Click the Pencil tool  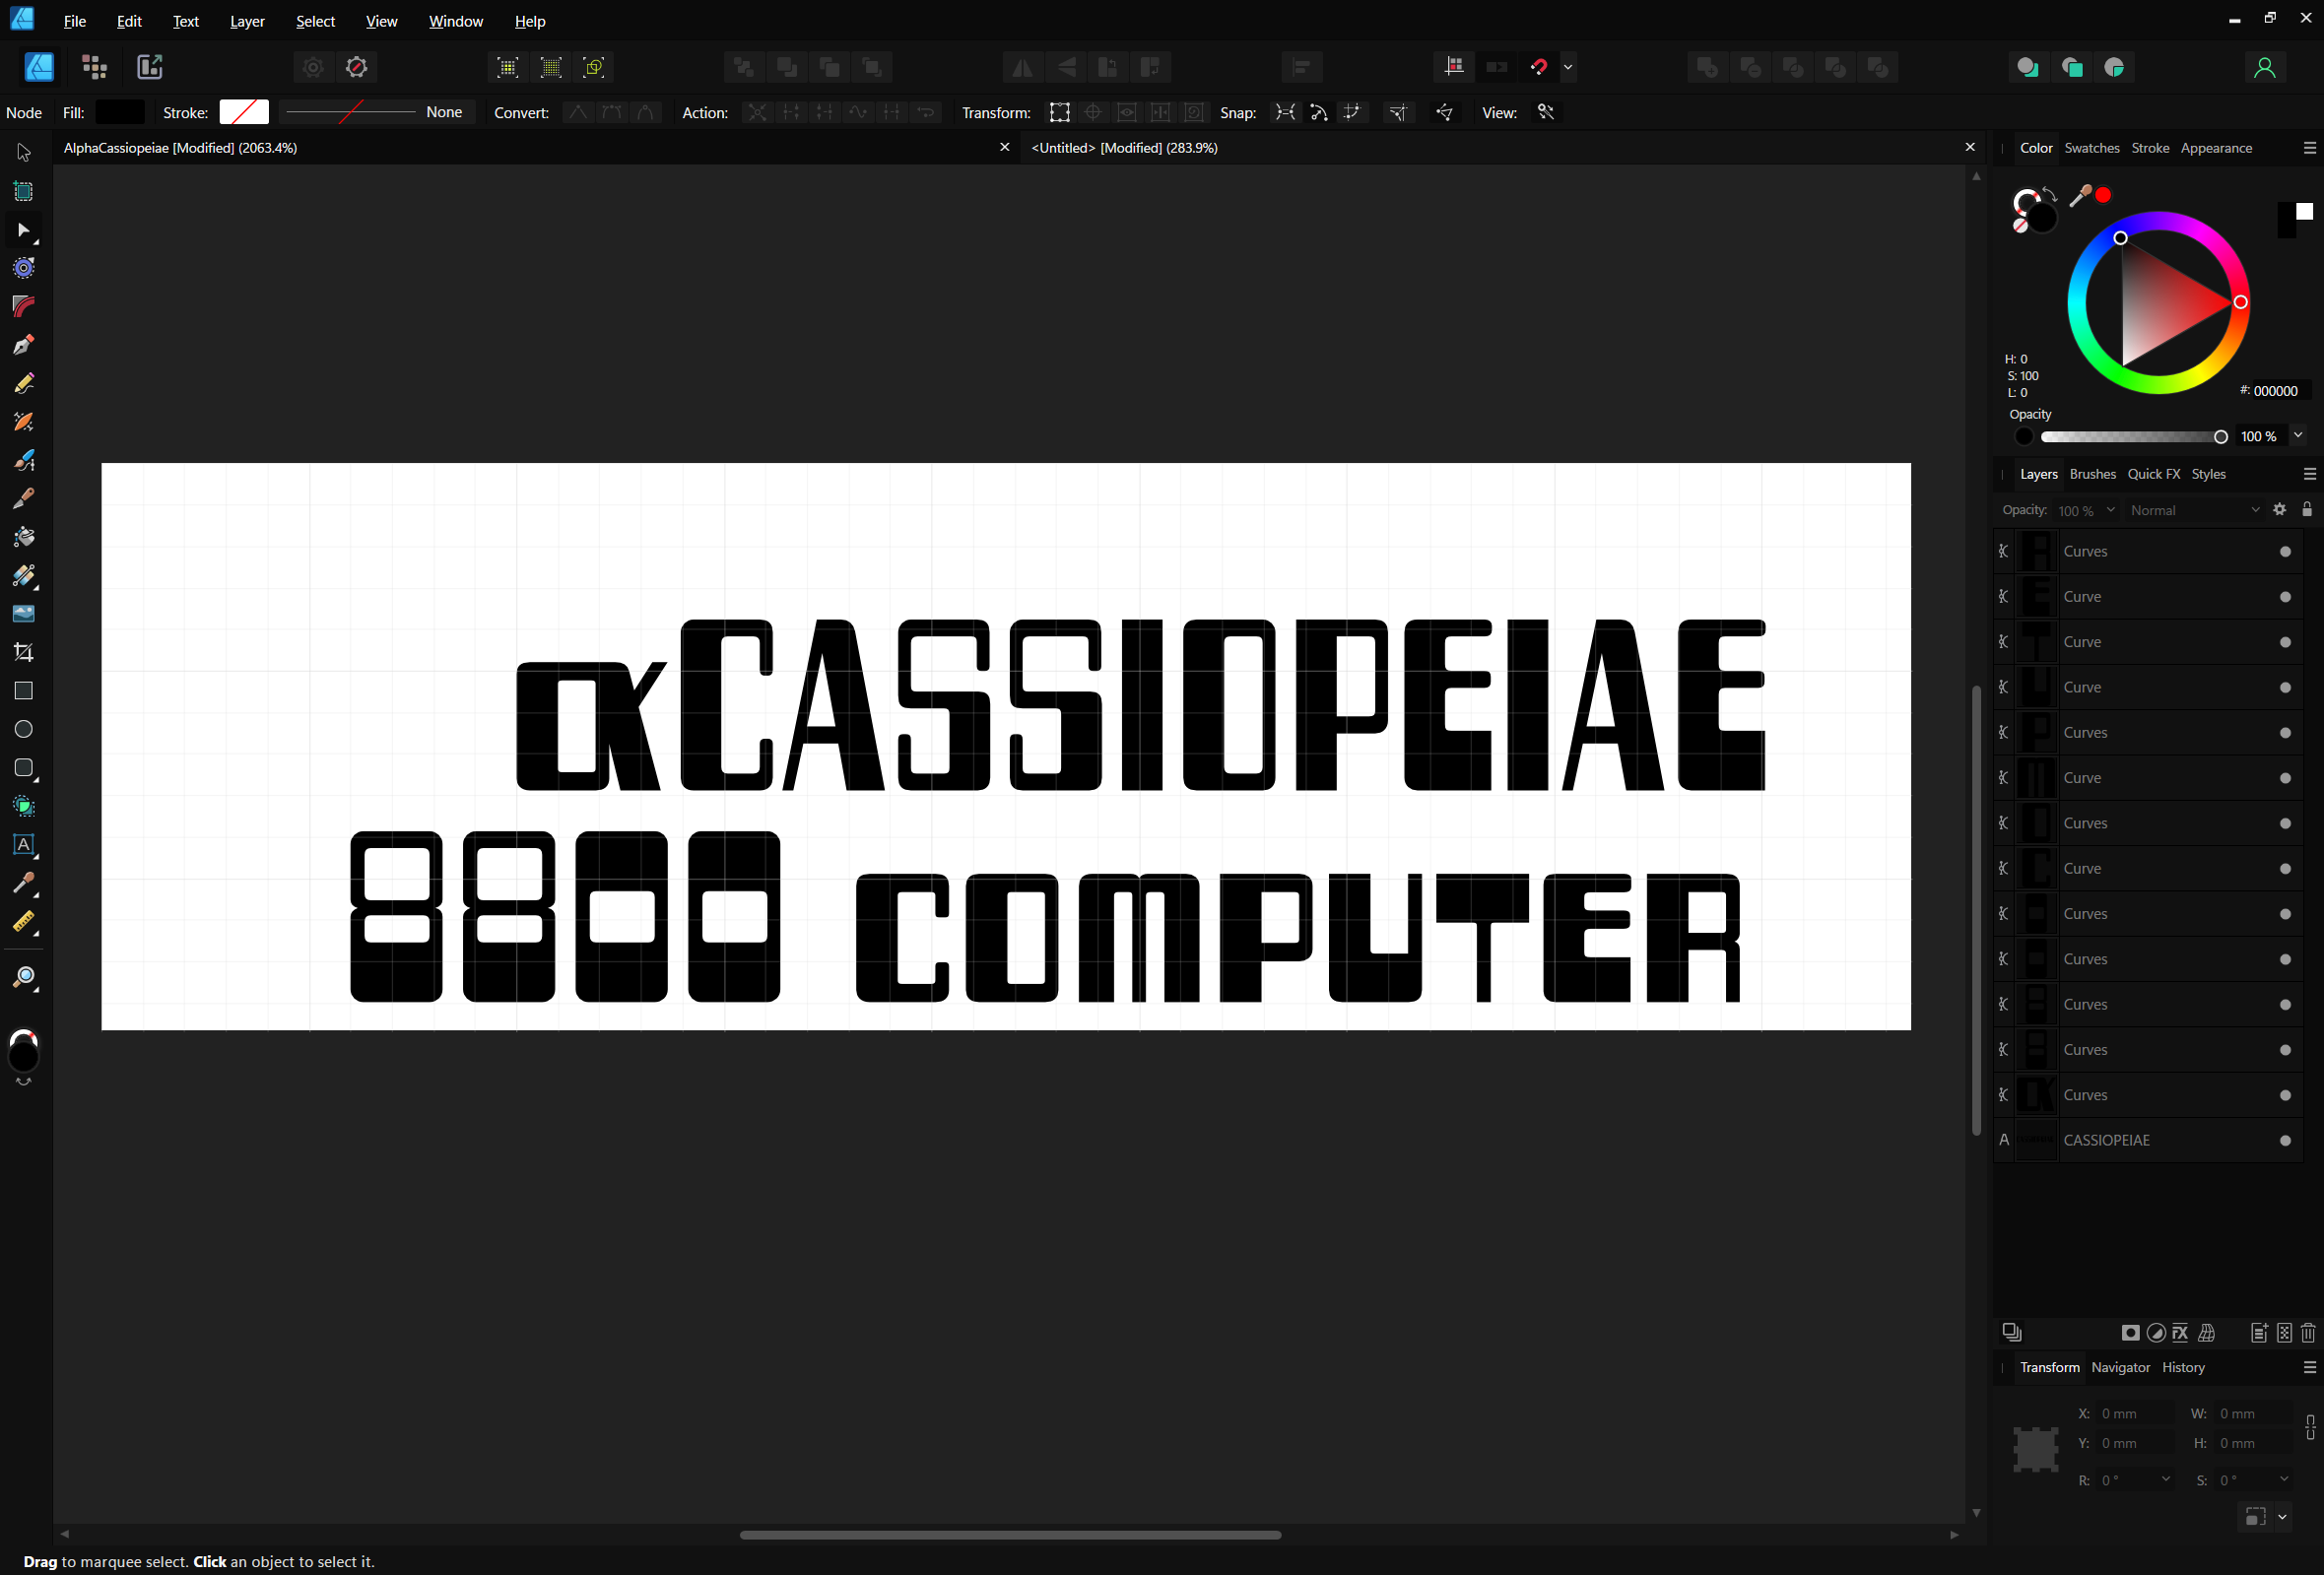(23, 383)
